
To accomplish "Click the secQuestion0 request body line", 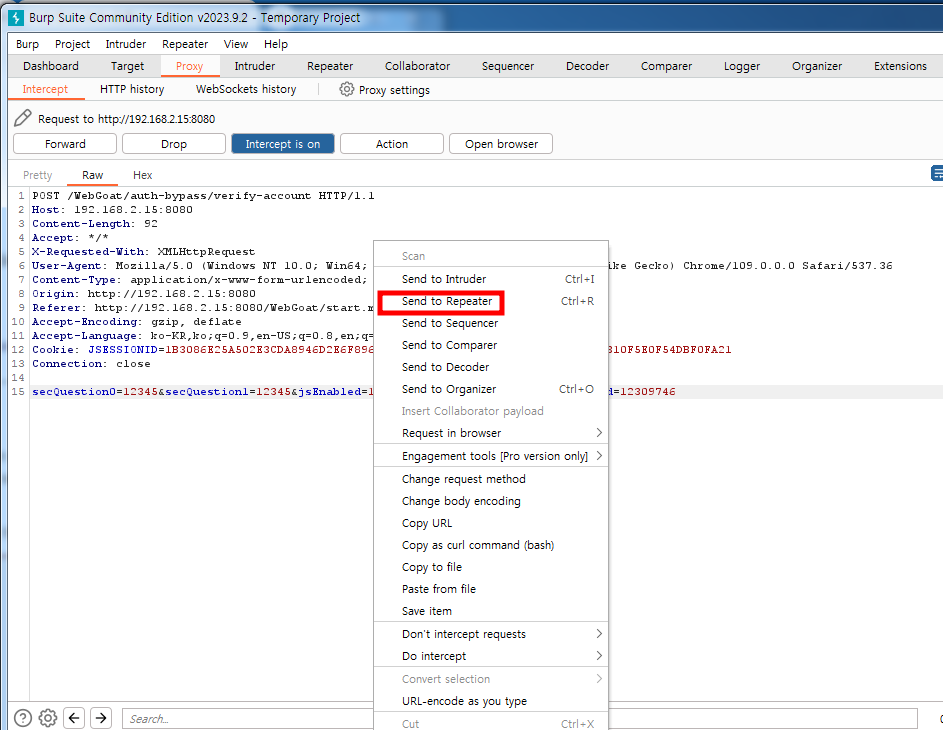I will pyautogui.click(x=203, y=392).
